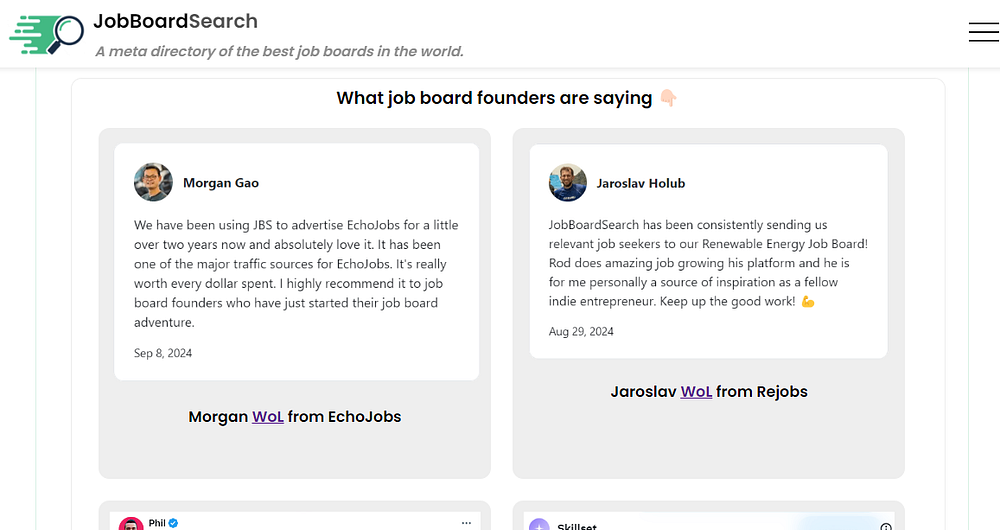The height and width of the screenshot is (530, 1000).
Task: Click Jaroslav Holub's name in testimonial
Action: pyautogui.click(x=641, y=183)
